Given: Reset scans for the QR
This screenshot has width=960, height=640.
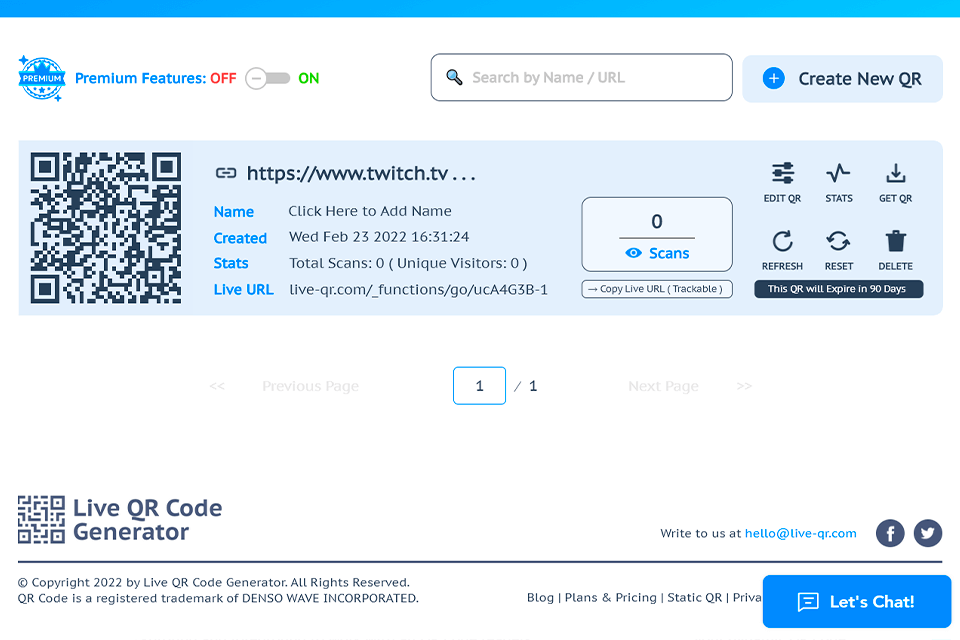Looking at the screenshot, I should click(838, 241).
